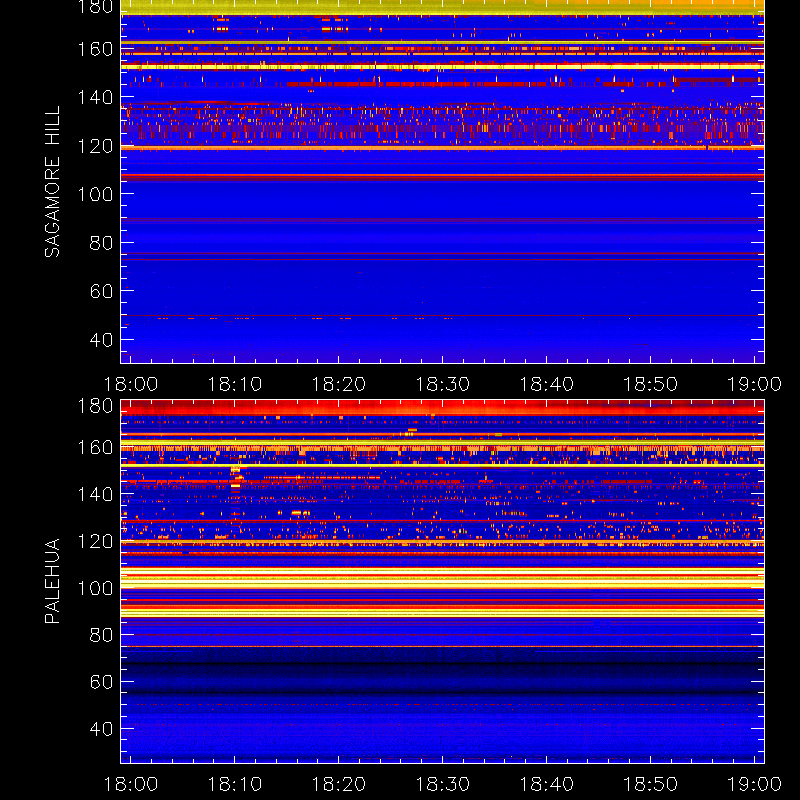This screenshot has height=800, width=800.
Task: Click the 19:00 time label under the Sagamore Hill plot
Action: coord(754,384)
